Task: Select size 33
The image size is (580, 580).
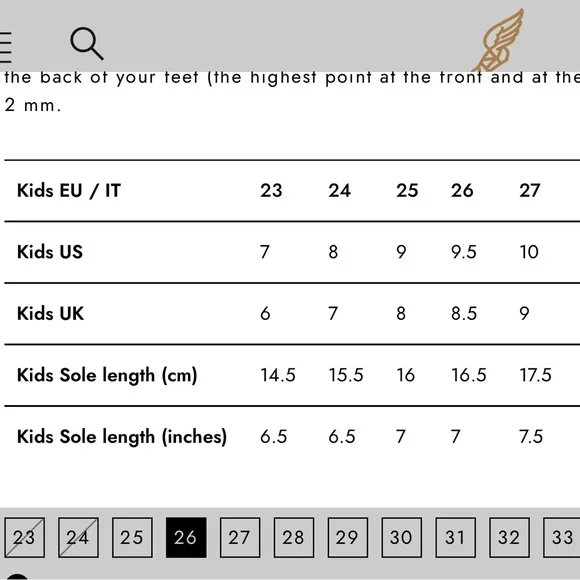Action: [562, 537]
